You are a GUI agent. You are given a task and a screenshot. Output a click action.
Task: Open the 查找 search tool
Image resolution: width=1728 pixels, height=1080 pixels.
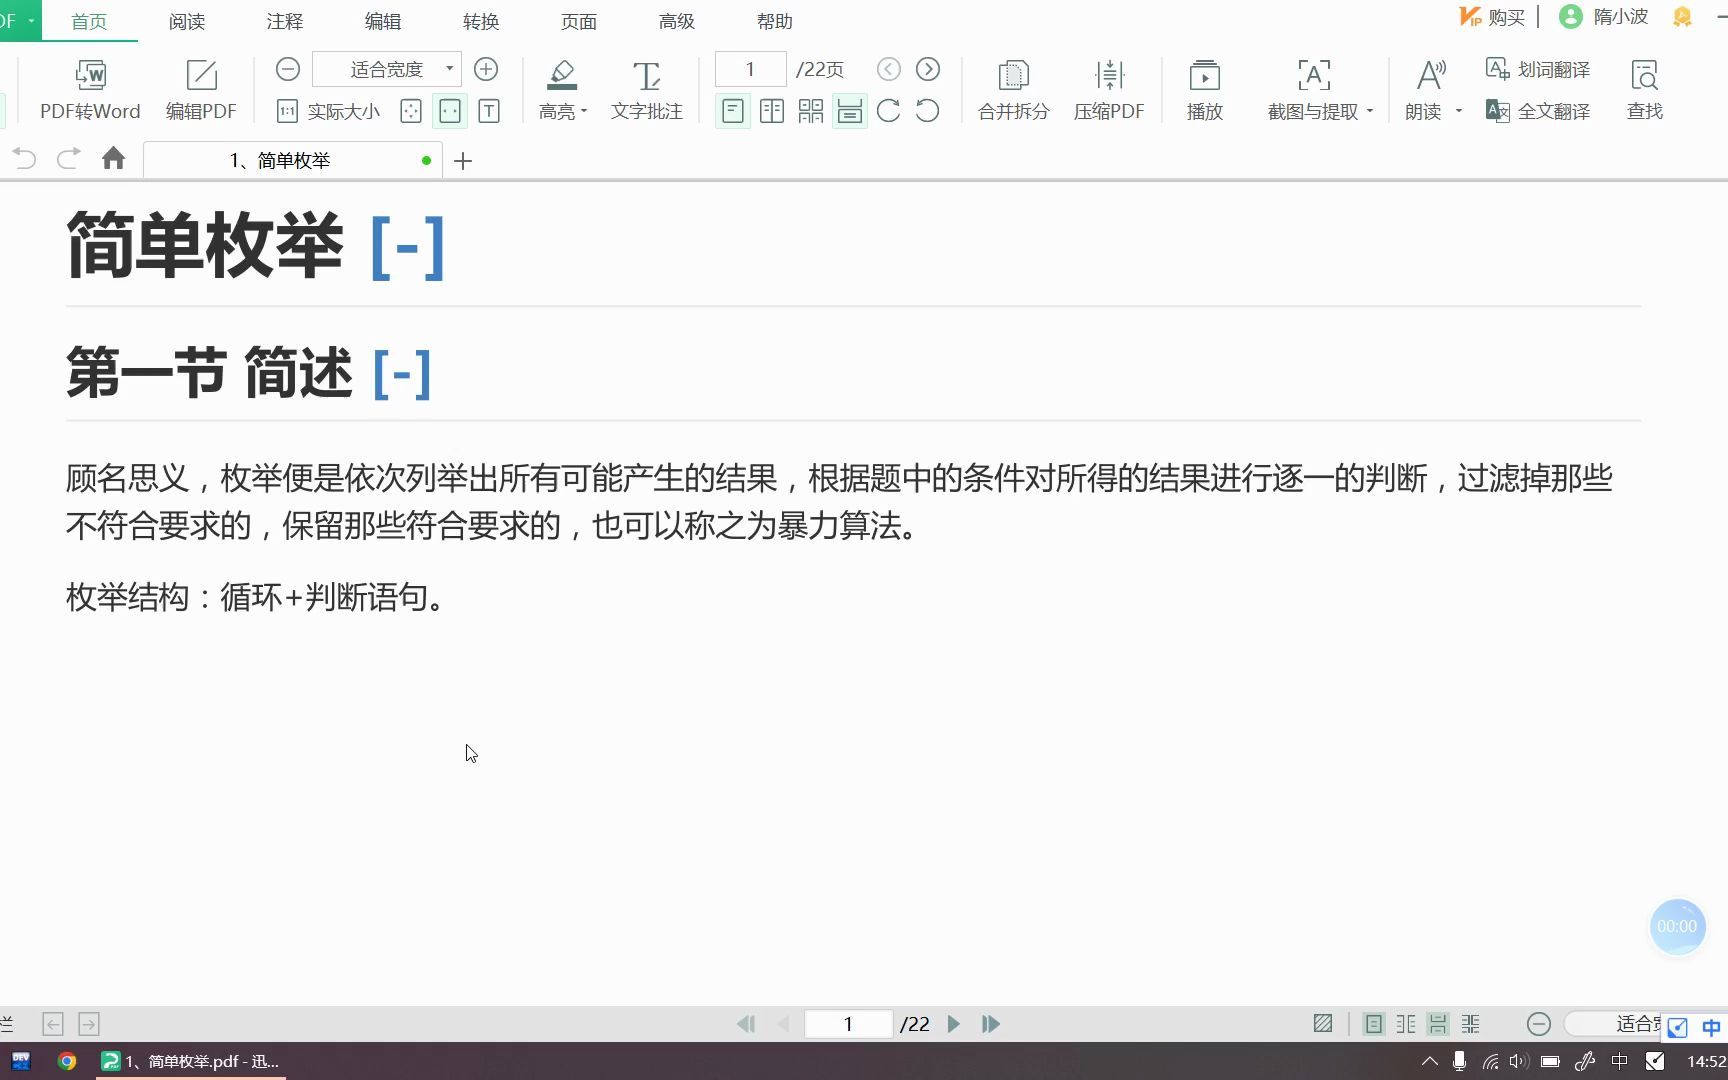1645,90
